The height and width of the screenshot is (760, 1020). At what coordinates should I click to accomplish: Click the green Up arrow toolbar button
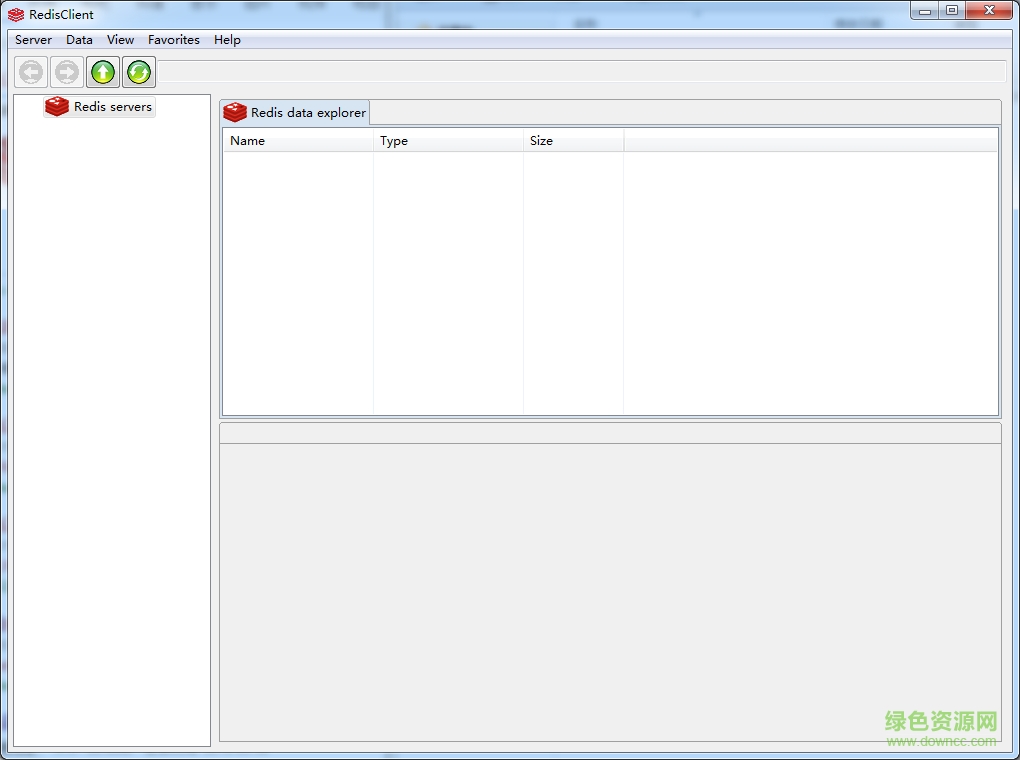pyautogui.click(x=103, y=72)
